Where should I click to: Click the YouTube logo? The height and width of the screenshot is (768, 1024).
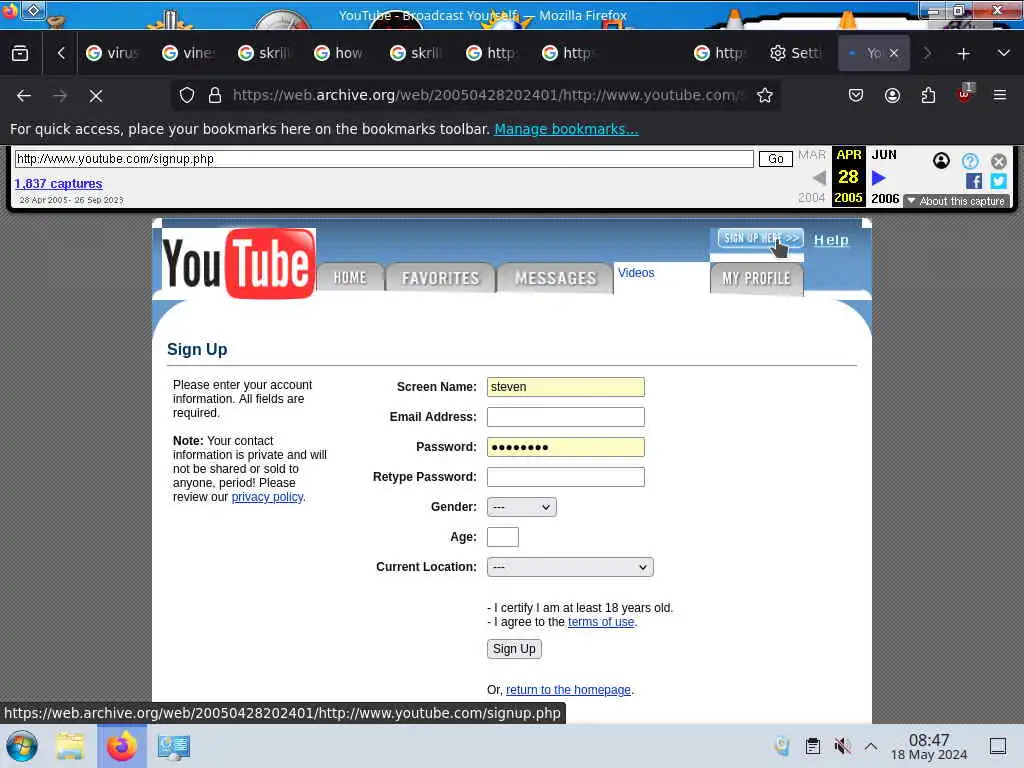click(238, 263)
